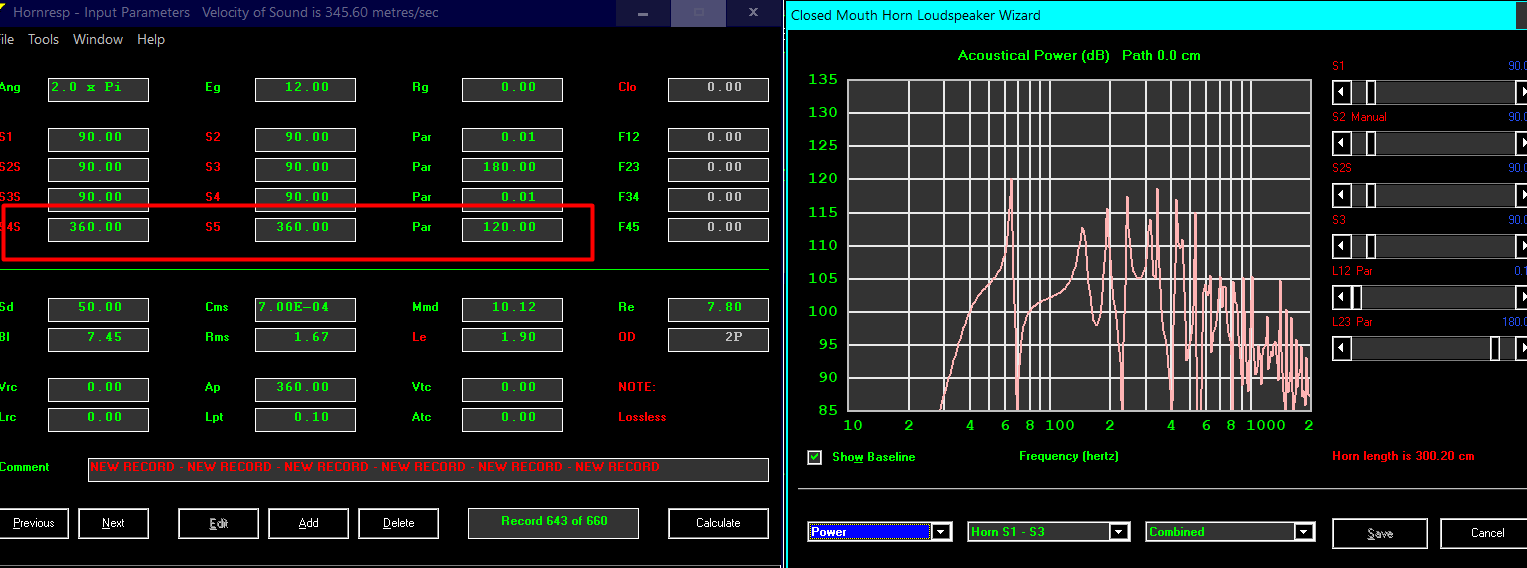1527x568 pixels.
Task: Click the S2 input field
Action: coord(305,139)
